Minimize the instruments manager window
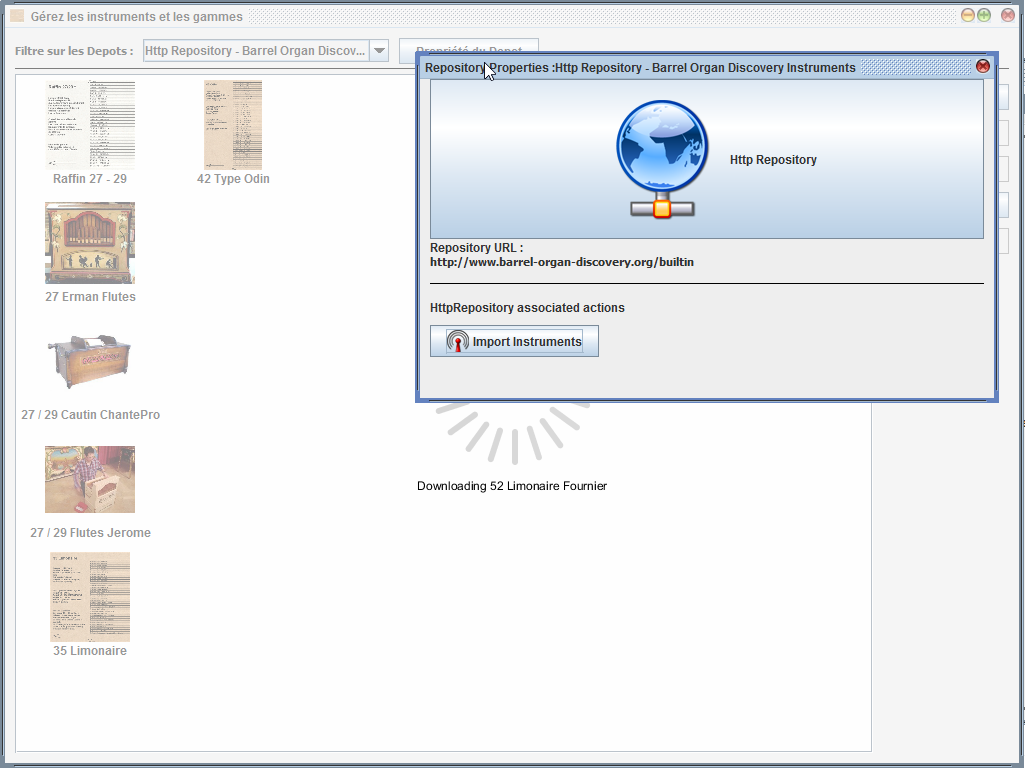Image resolution: width=1025 pixels, height=770 pixels. tap(967, 16)
